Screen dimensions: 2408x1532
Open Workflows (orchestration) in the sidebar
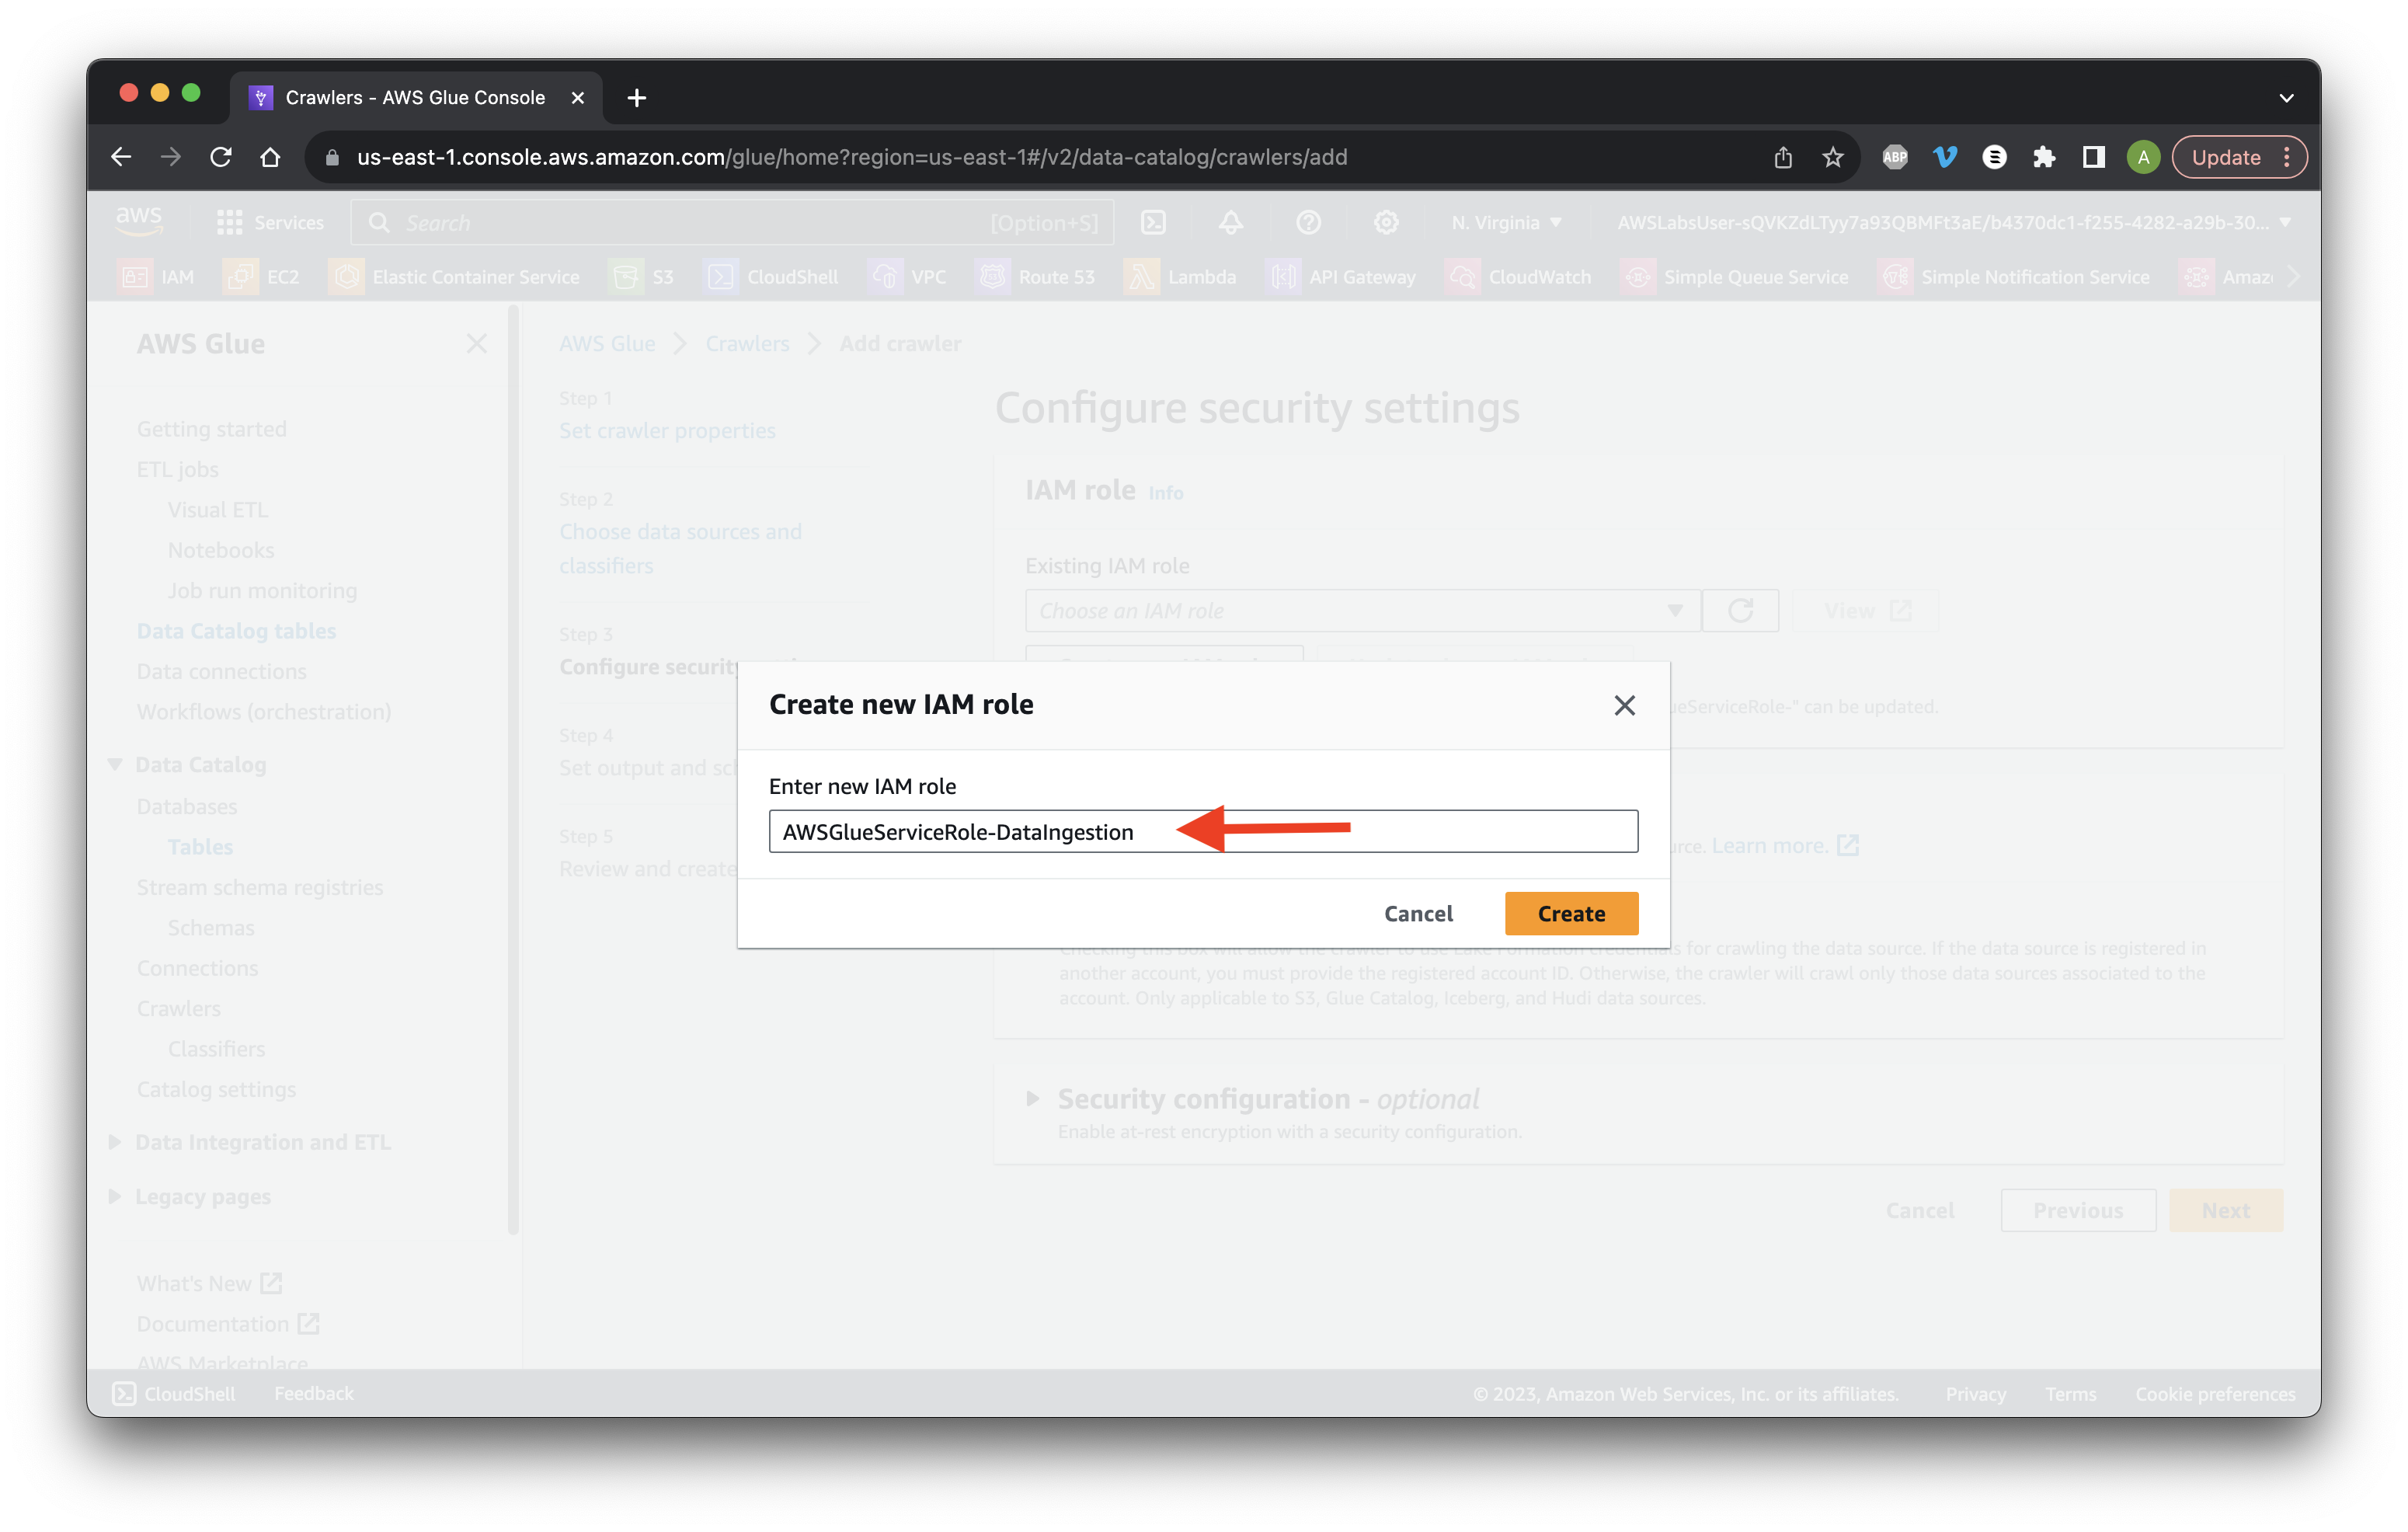263,711
